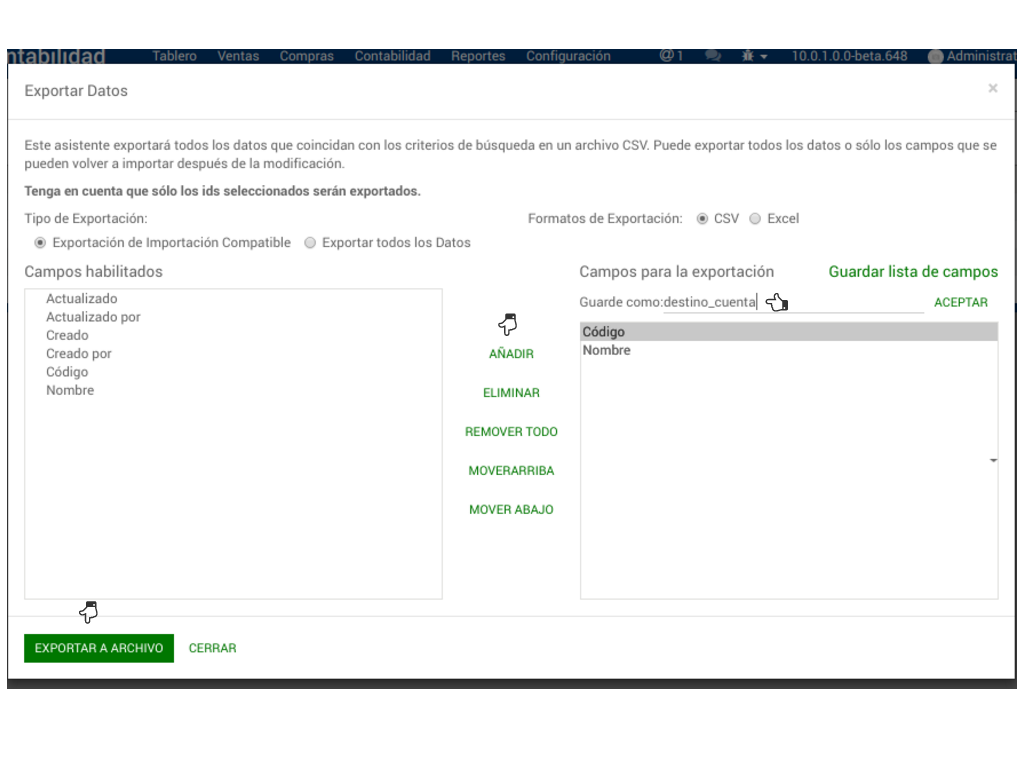Click the Administrator avatar icon

[x=936, y=57]
